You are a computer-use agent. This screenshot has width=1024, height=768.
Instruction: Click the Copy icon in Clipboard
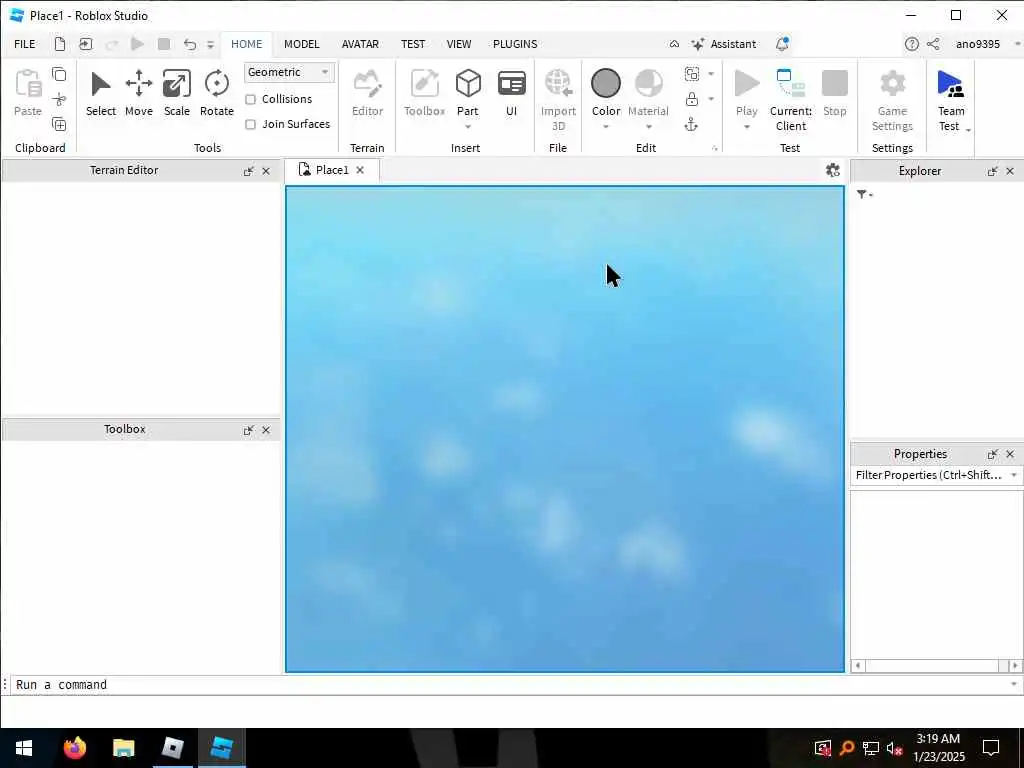pyautogui.click(x=59, y=74)
